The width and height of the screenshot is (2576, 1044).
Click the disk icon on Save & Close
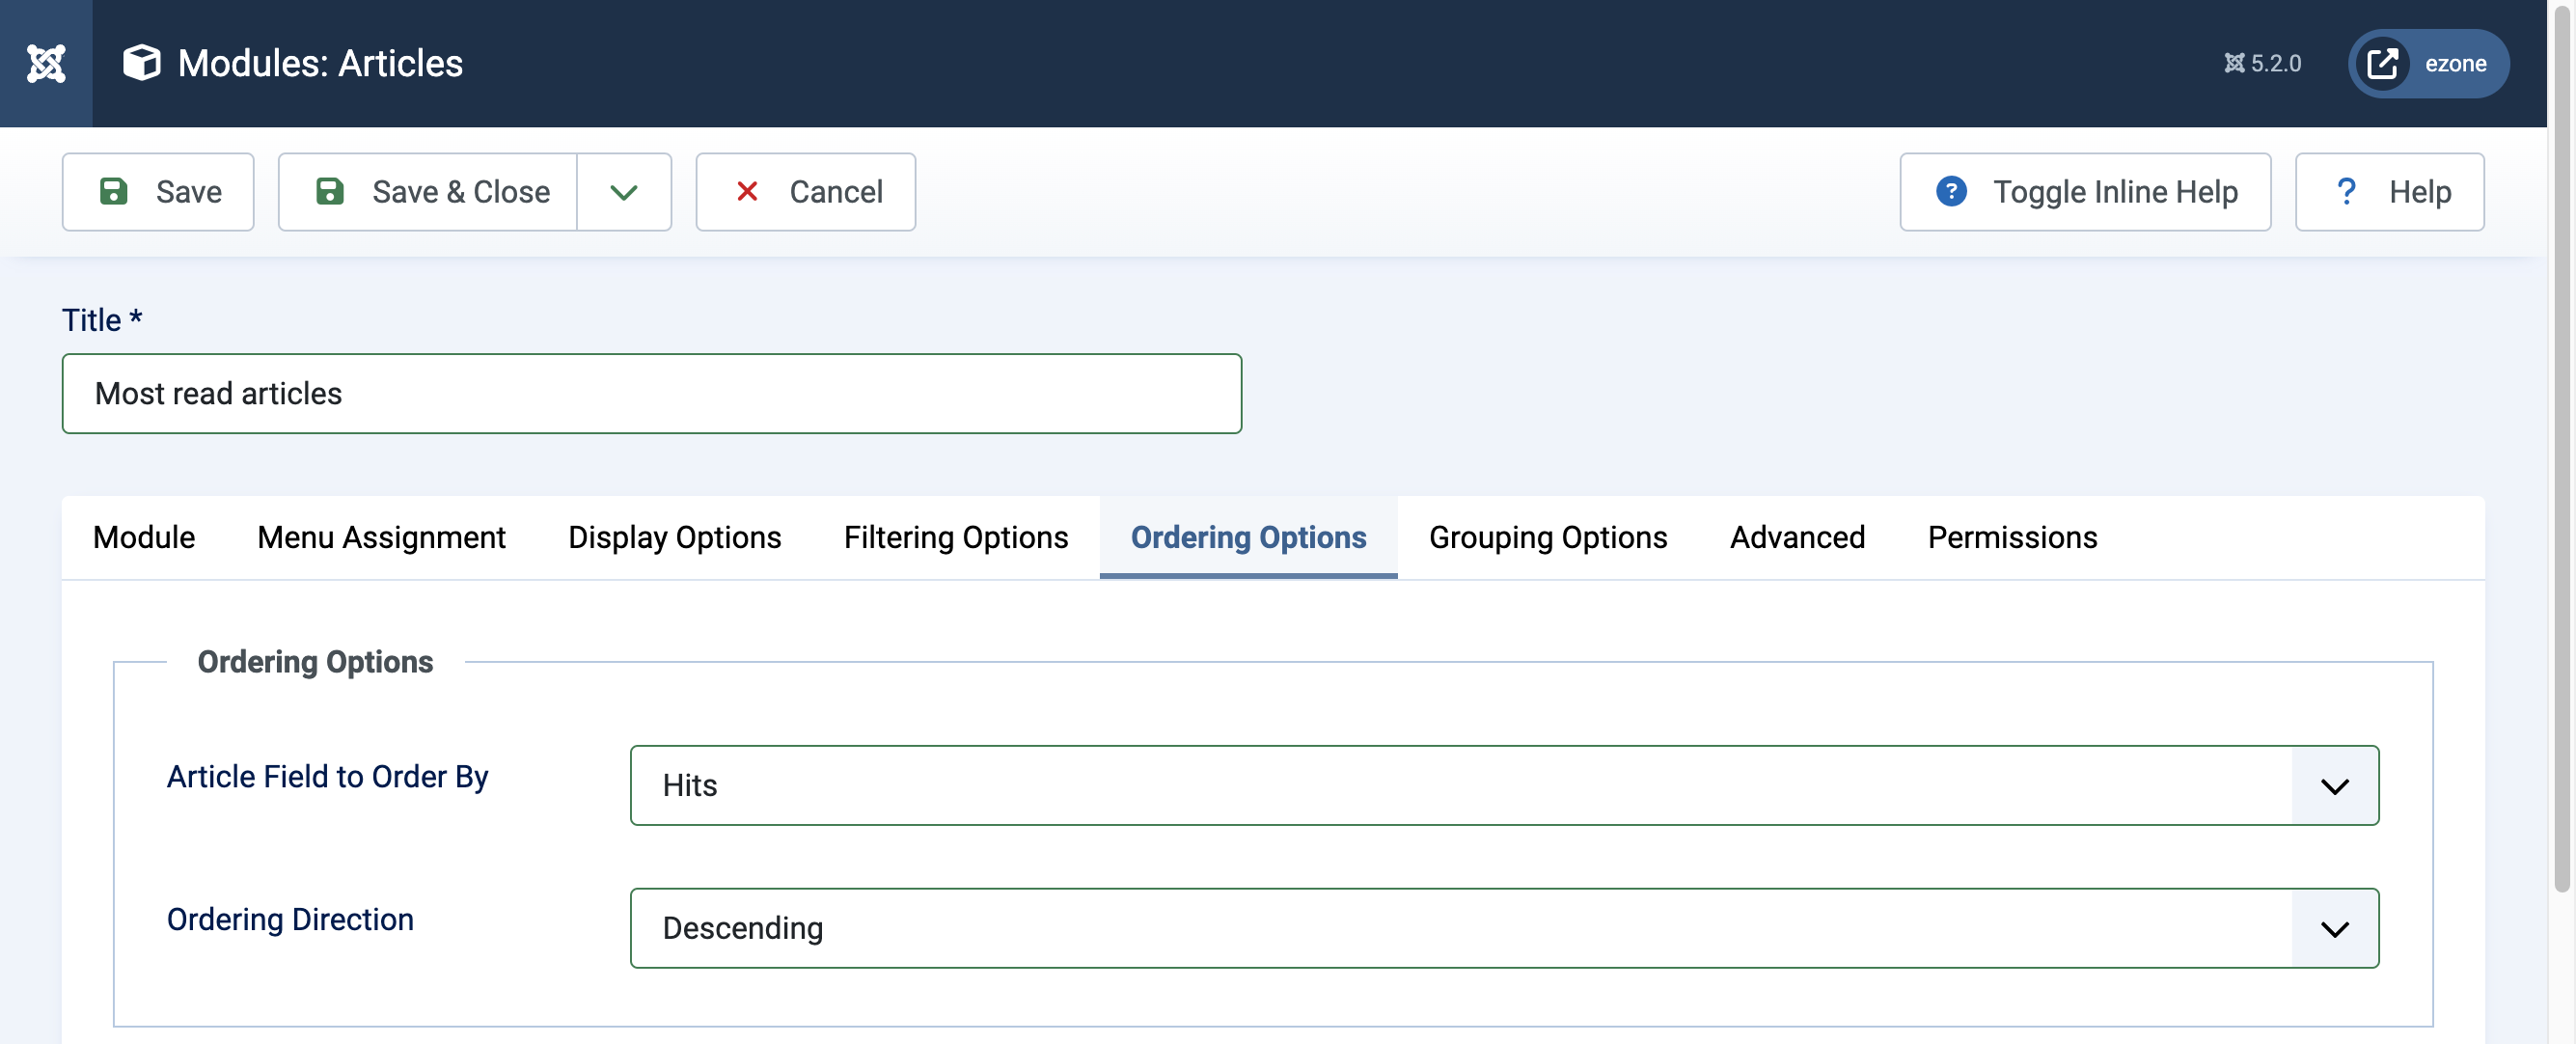coord(330,192)
